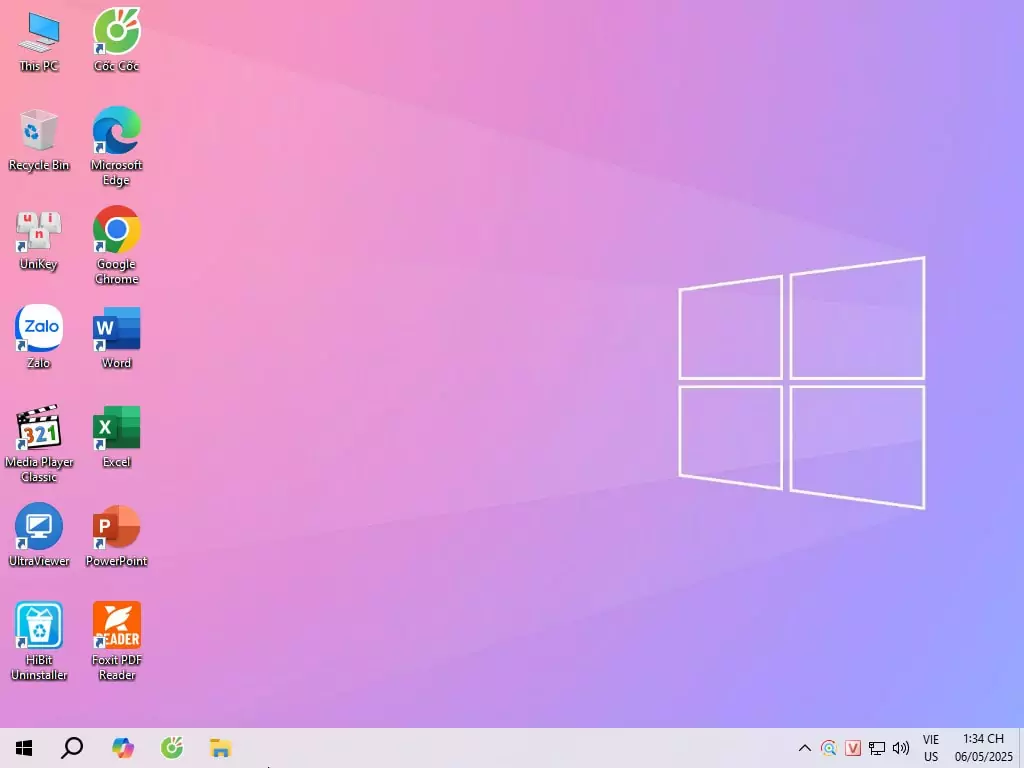Select the This PC desktop icon
This screenshot has height=768, width=1024.
(x=39, y=42)
